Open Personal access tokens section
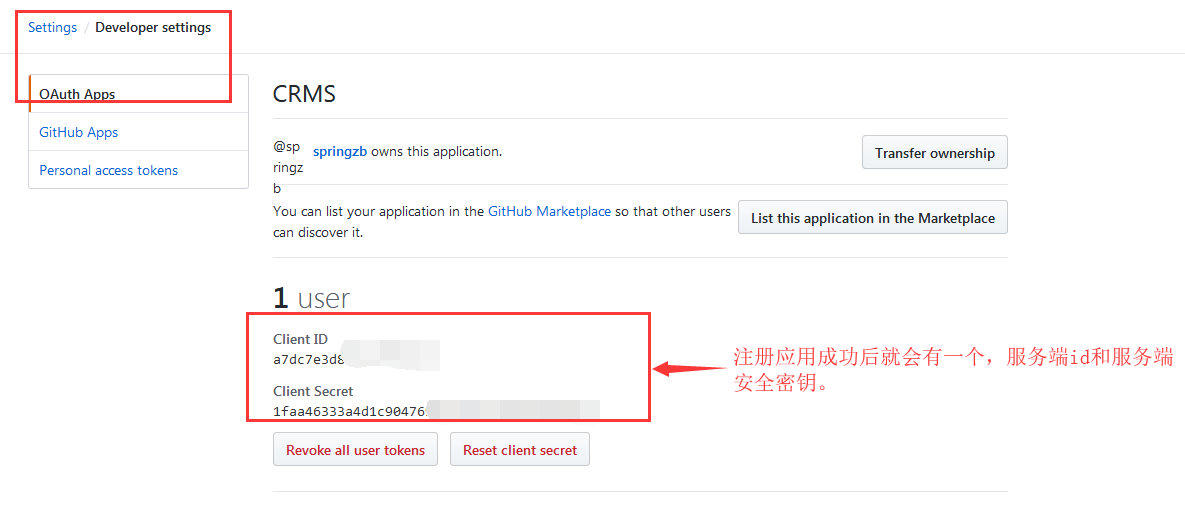Screen dimensions: 1185x511 tap(138, 170)
